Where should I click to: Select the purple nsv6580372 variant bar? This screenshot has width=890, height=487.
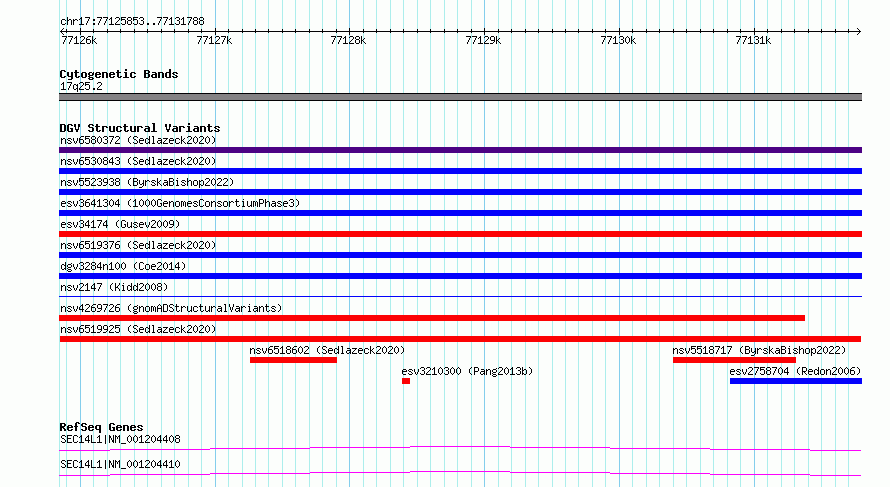coord(460,150)
